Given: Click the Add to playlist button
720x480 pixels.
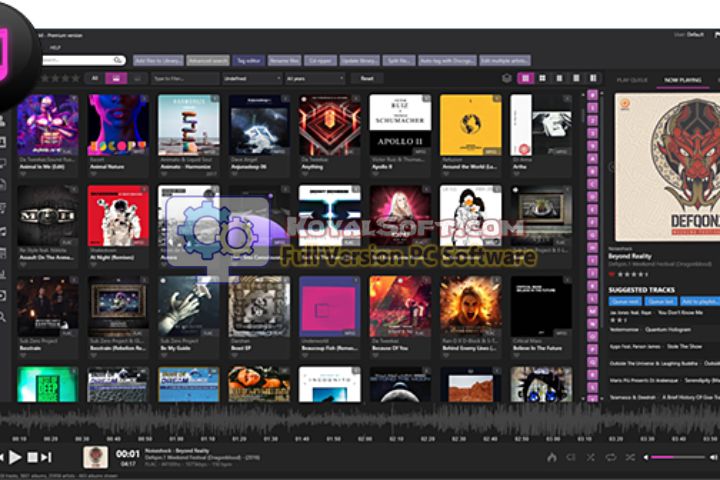Looking at the screenshot, I should coord(700,301).
